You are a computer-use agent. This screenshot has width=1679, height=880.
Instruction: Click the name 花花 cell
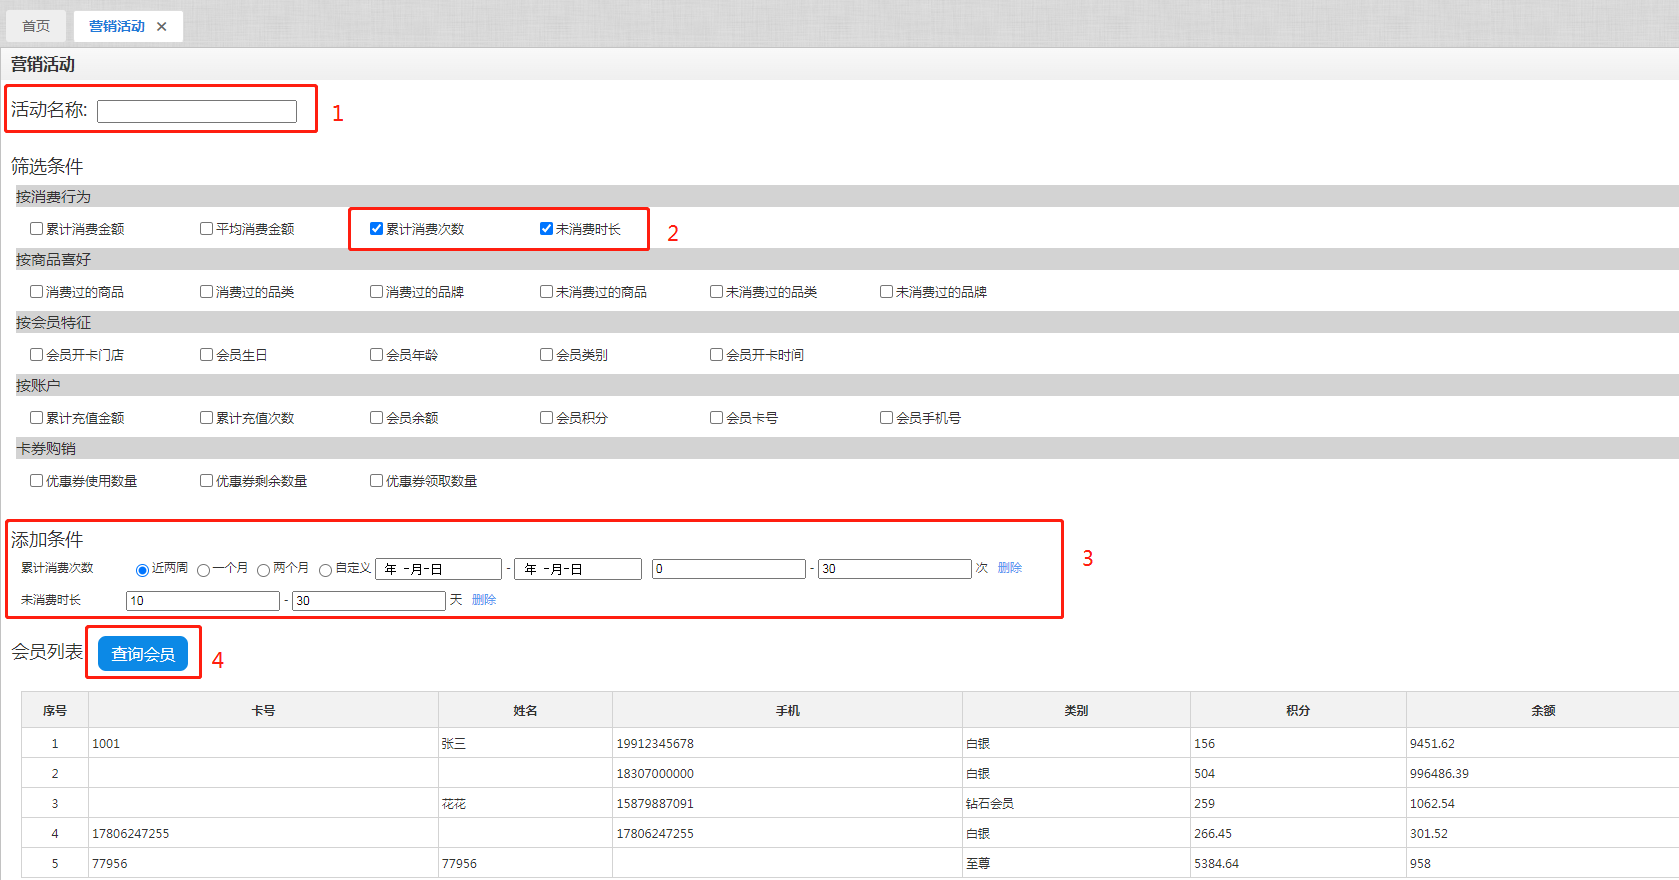(526, 804)
